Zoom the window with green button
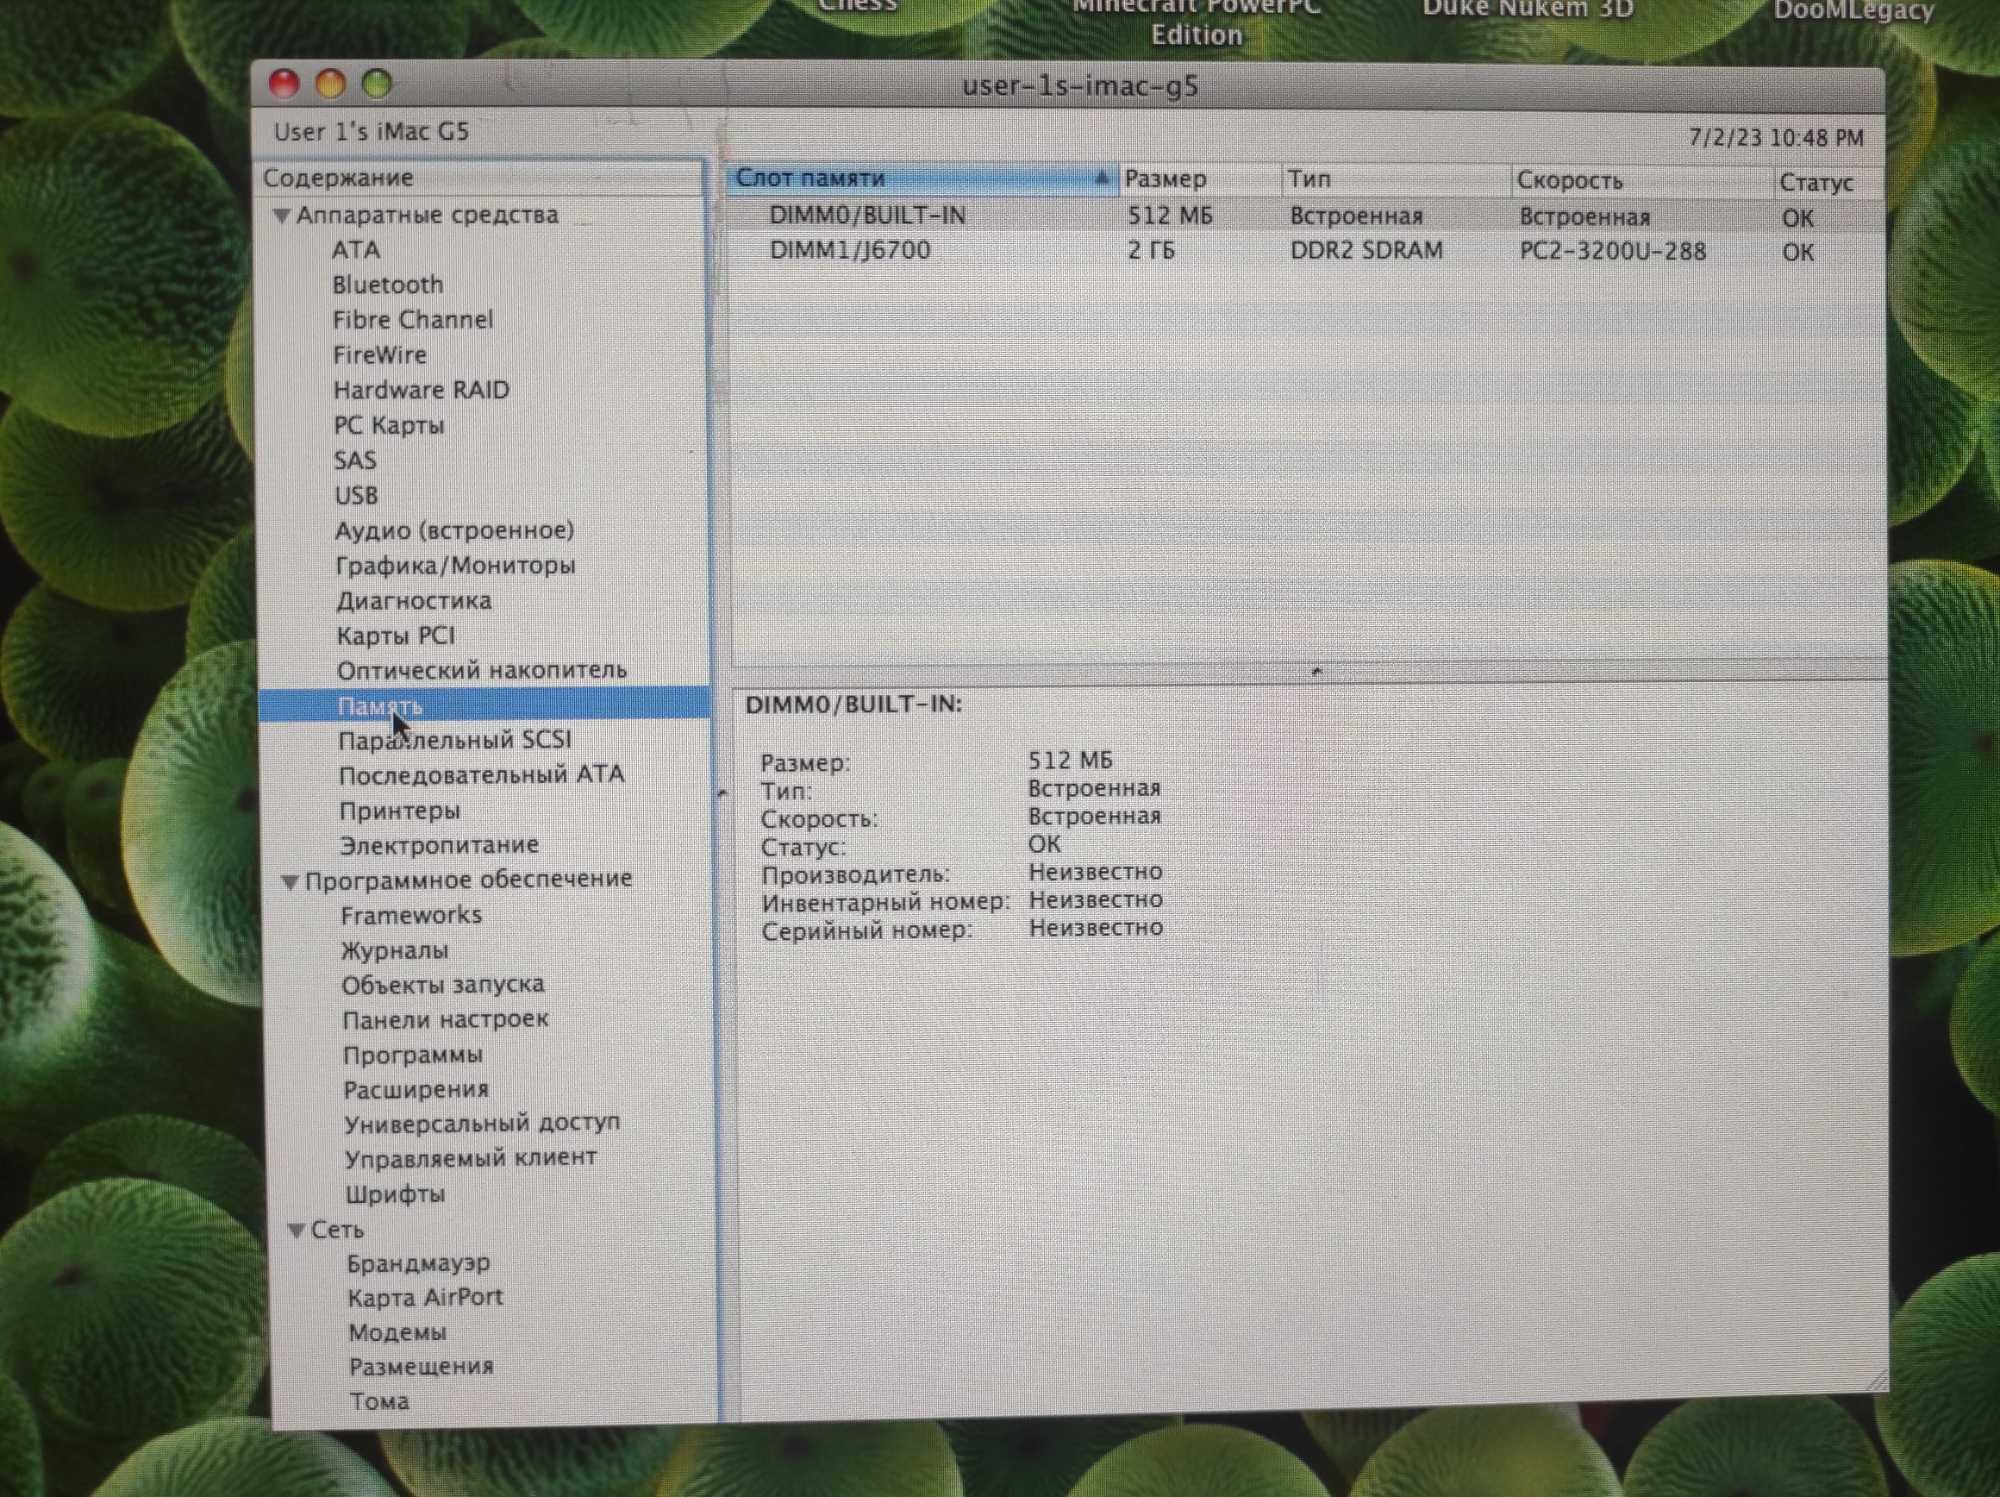This screenshot has height=1497, width=2000. tap(377, 84)
